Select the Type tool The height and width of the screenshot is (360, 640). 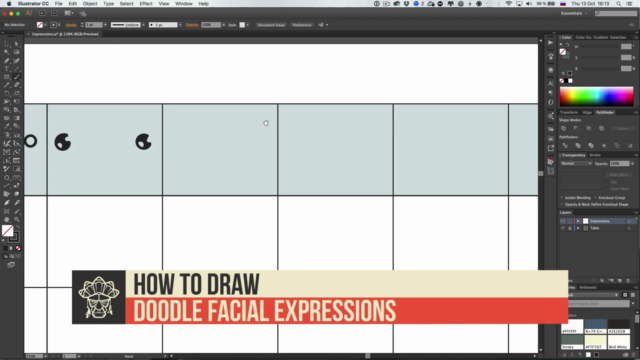point(7,69)
